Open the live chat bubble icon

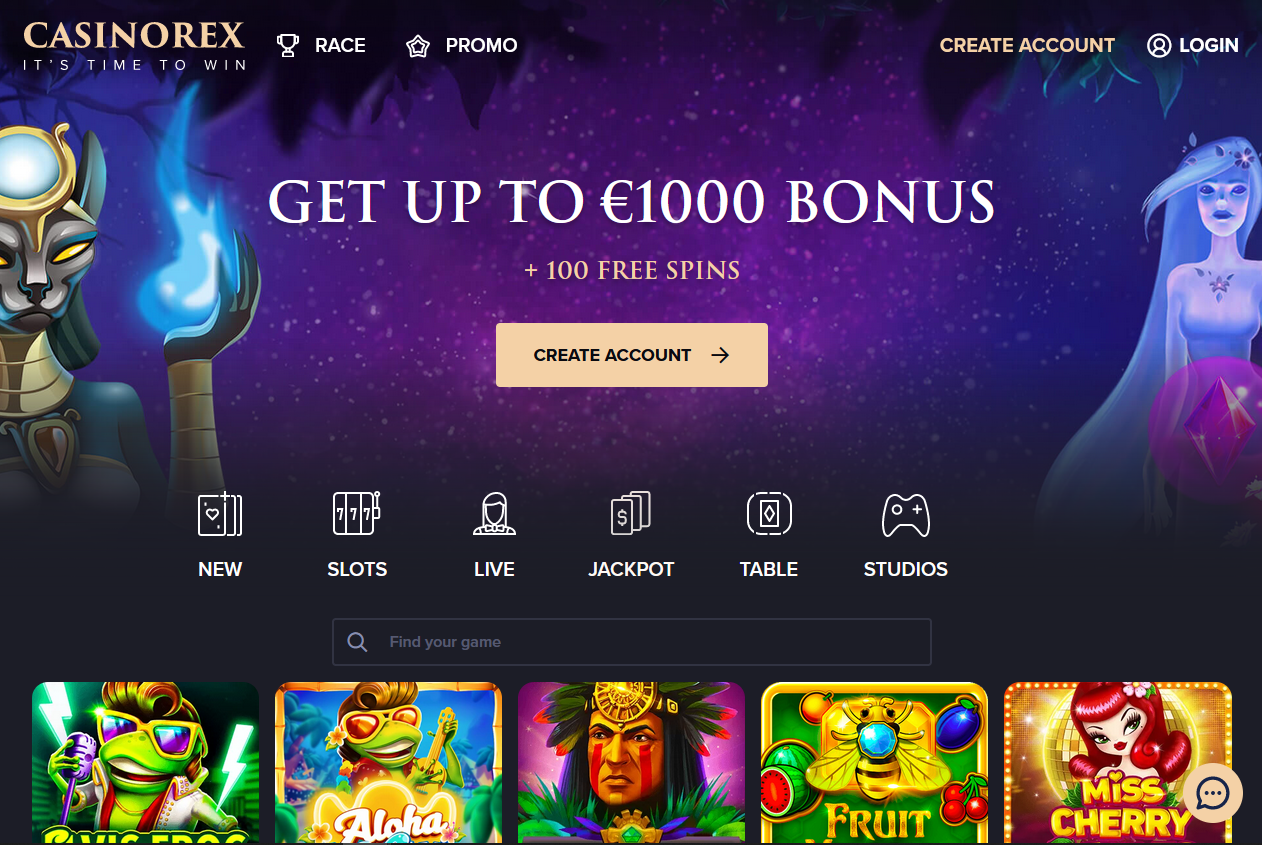point(1213,794)
